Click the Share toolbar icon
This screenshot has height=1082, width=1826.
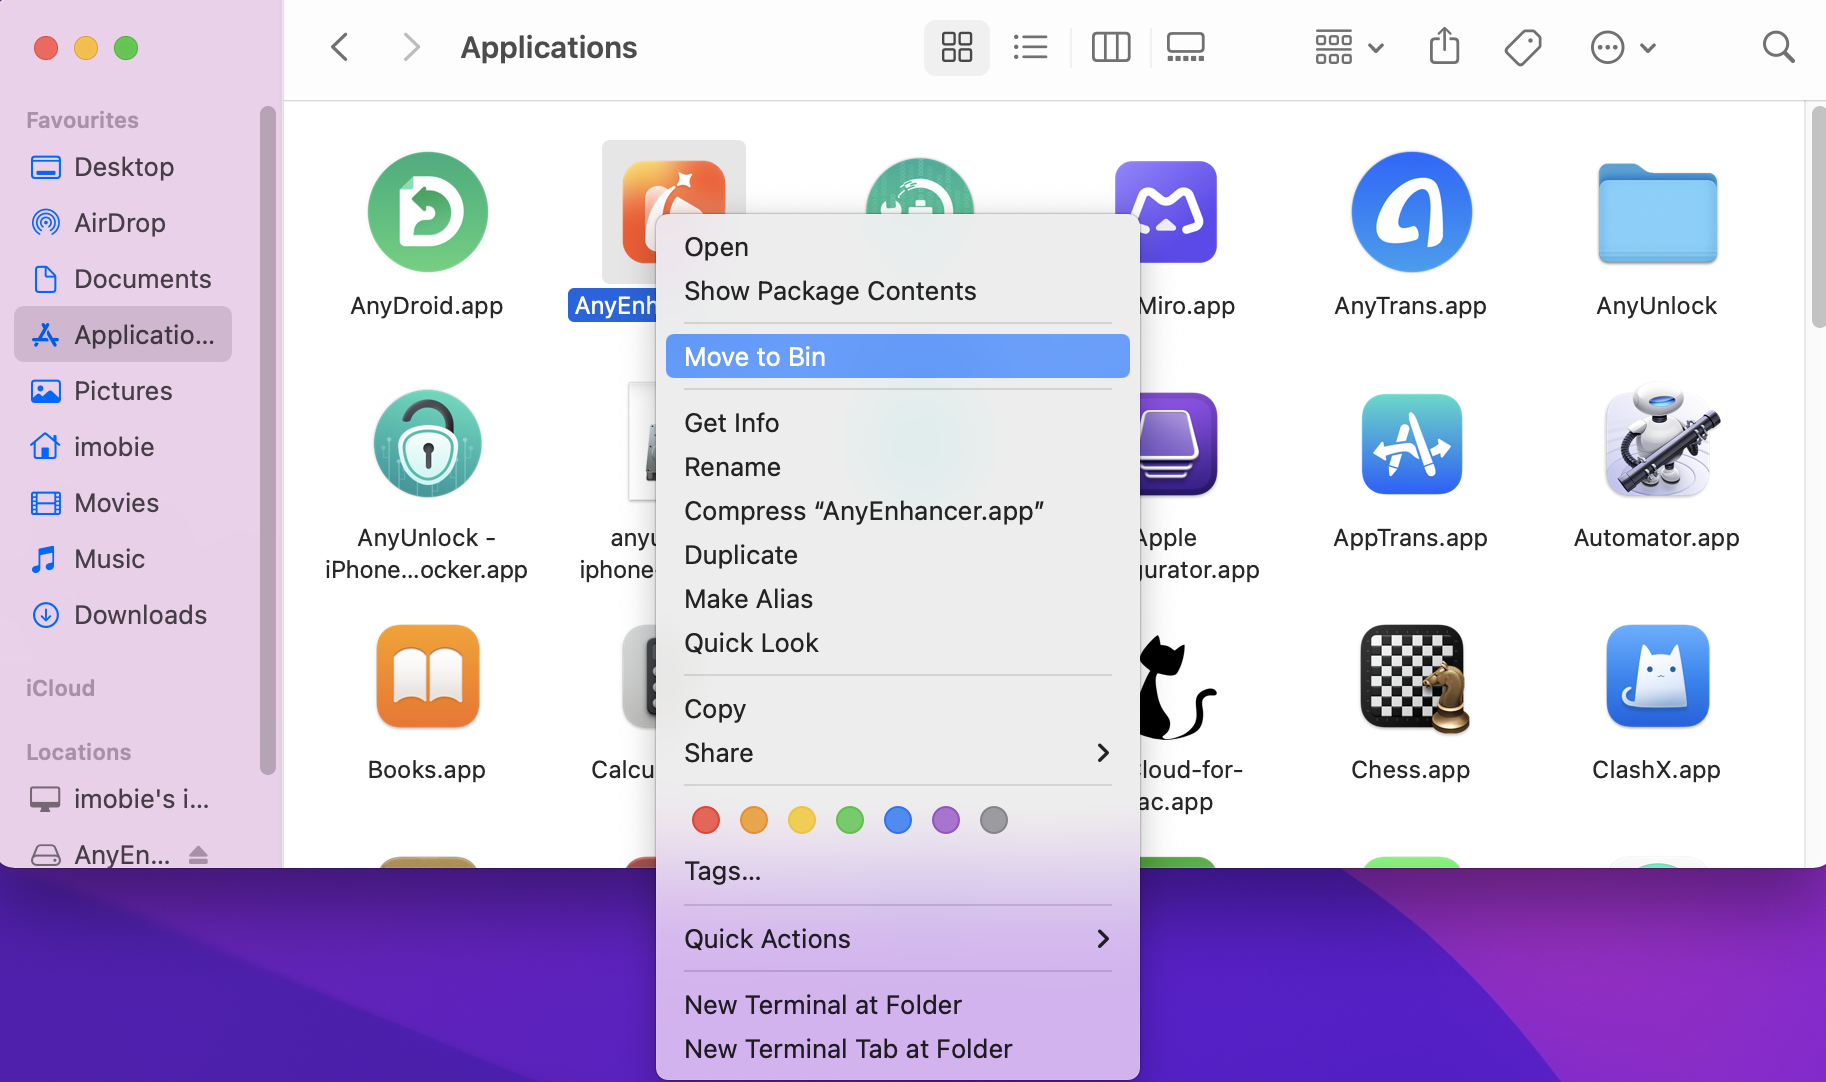[x=1444, y=47]
